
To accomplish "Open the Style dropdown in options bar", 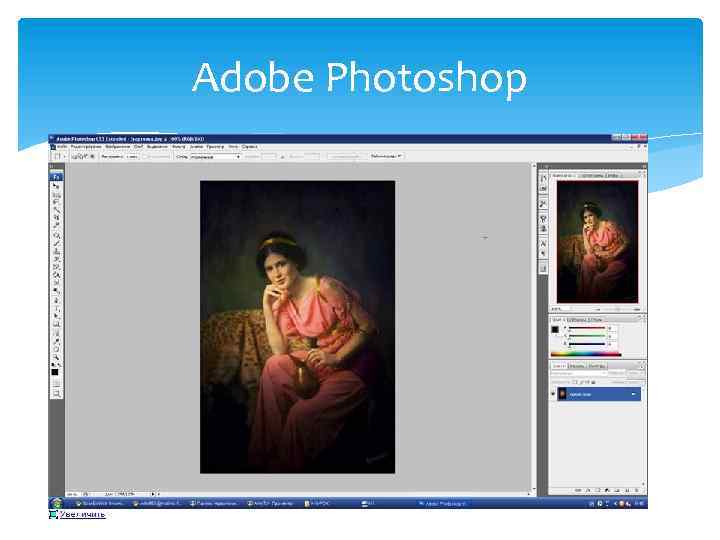I will [215, 157].
